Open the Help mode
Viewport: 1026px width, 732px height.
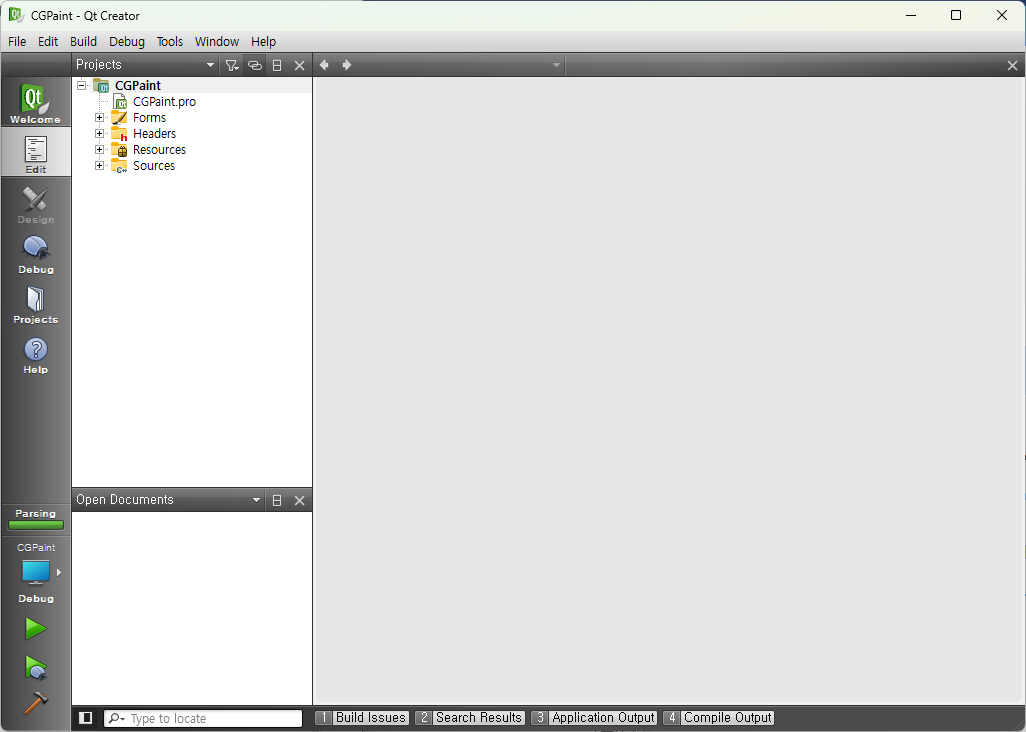pyautogui.click(x=35, y=355)
